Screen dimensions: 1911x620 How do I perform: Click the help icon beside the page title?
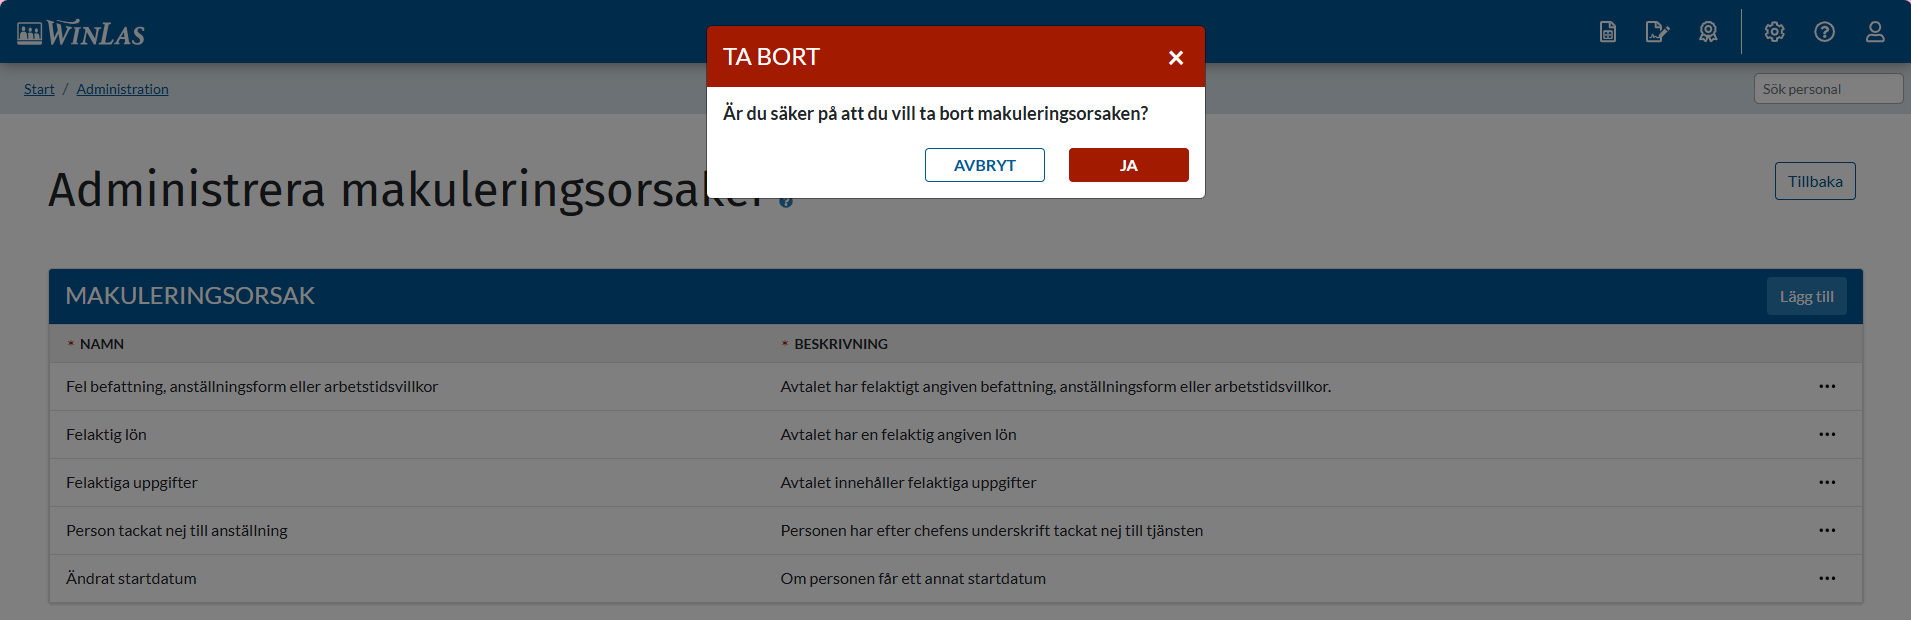[786, 202]
